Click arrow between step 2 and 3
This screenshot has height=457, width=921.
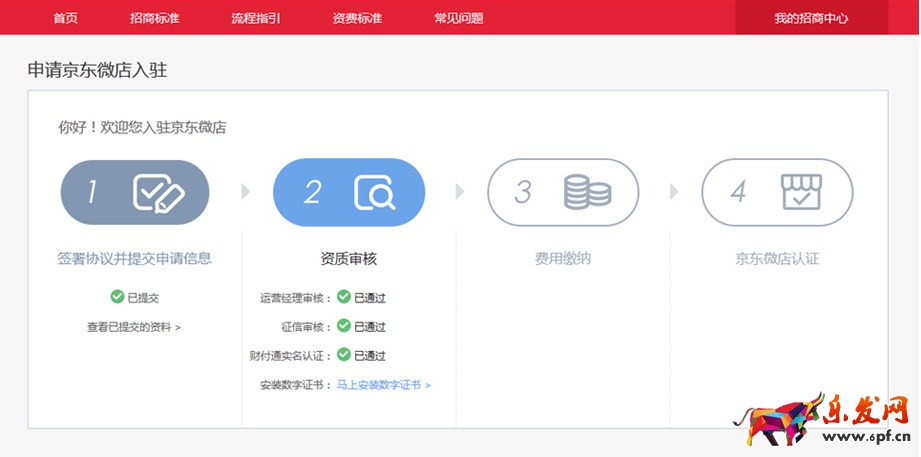(460, 192)
